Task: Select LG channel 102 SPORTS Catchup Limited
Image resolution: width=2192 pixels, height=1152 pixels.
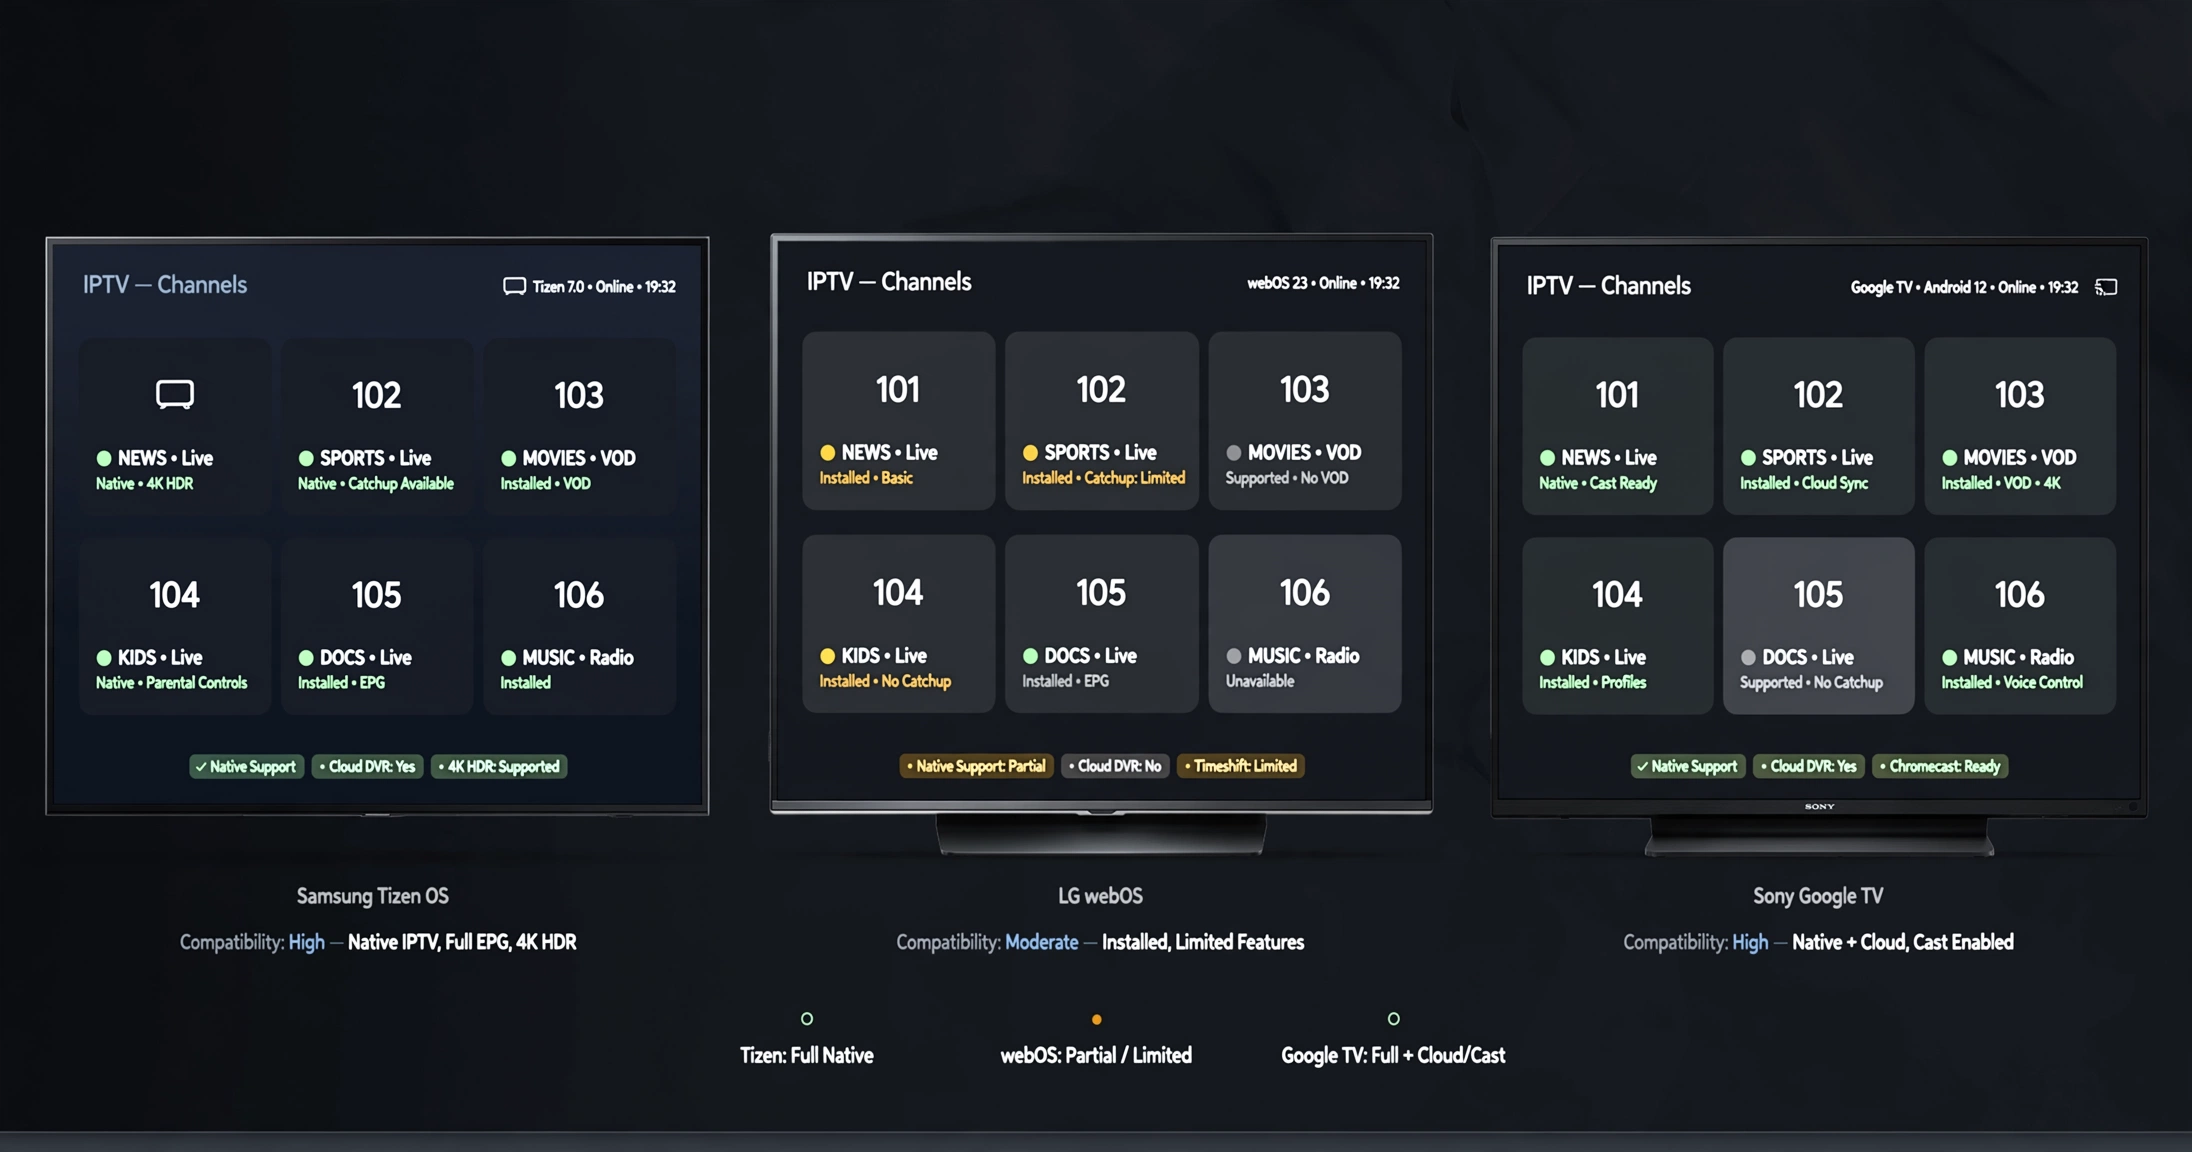Action: pyautogui.click(x=1101, y=421)
